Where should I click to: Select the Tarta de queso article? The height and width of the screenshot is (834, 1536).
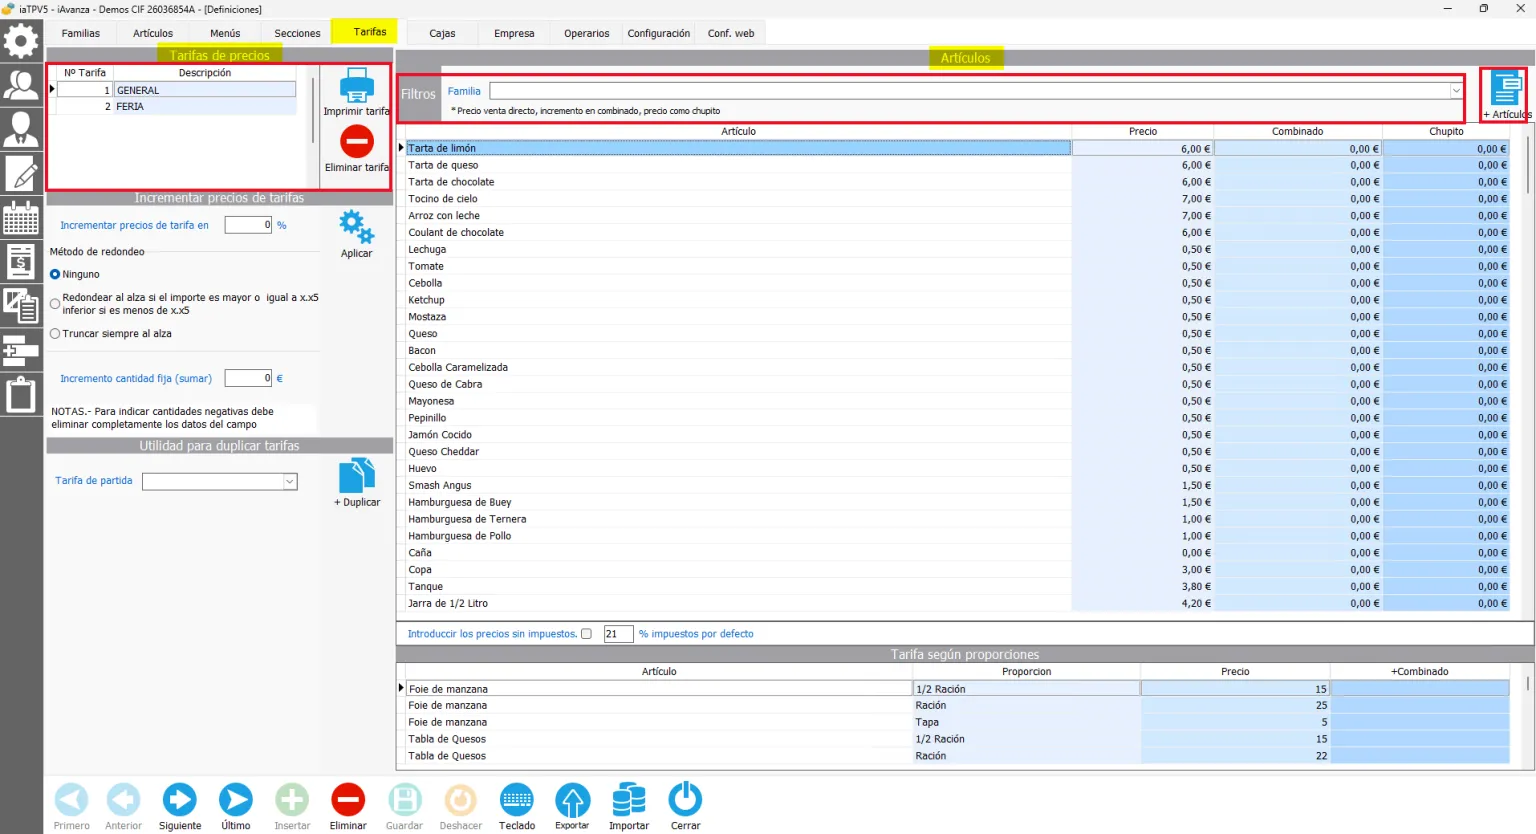click(x=739, y=165)
